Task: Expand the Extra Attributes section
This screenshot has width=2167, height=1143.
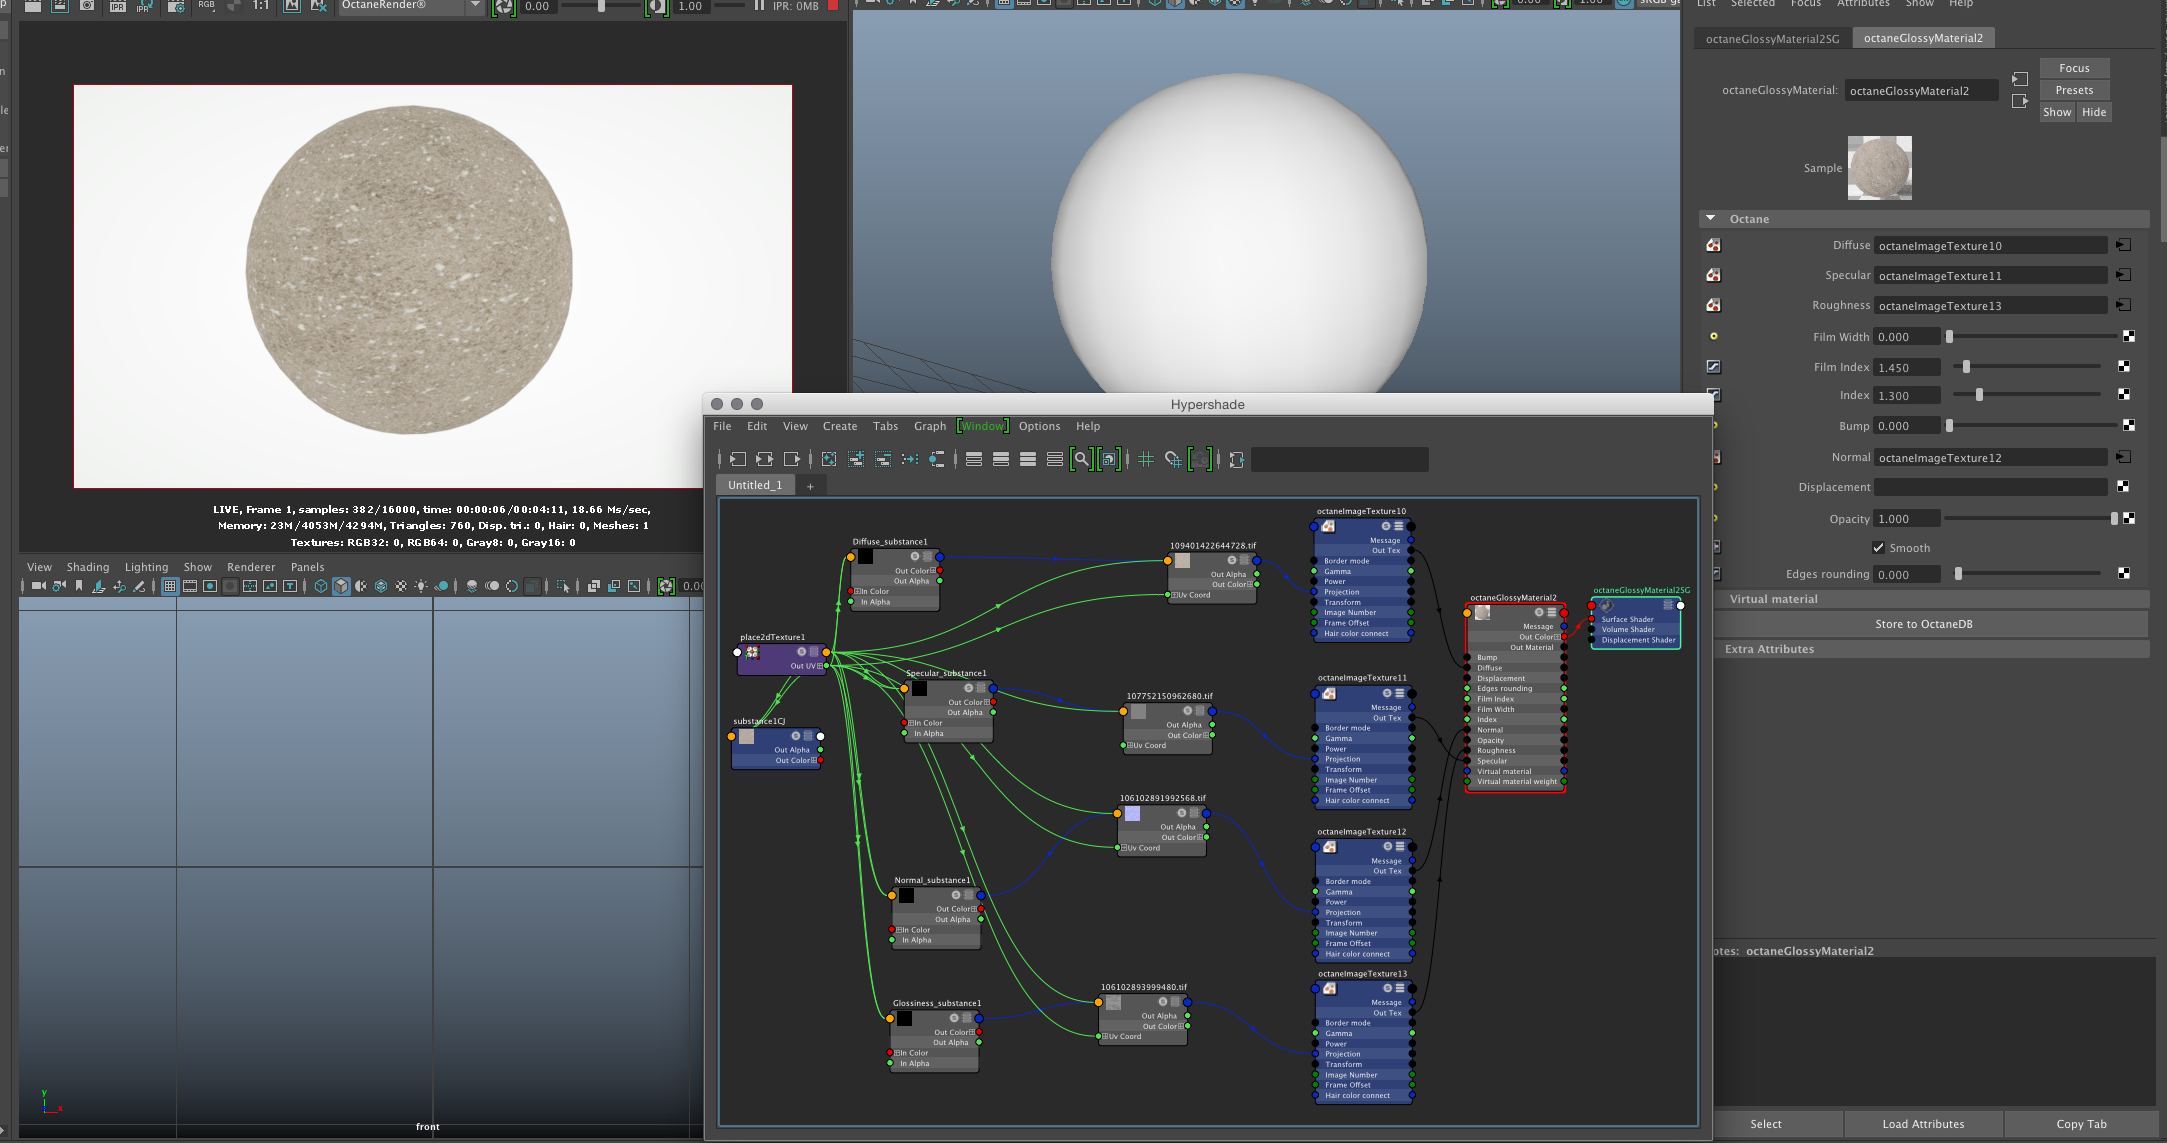Action: tap(1769, 649)
